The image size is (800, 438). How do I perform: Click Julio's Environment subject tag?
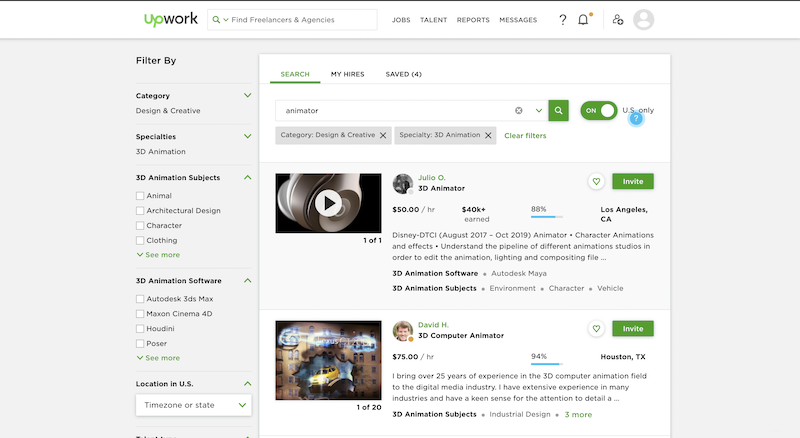pos(512,288)
